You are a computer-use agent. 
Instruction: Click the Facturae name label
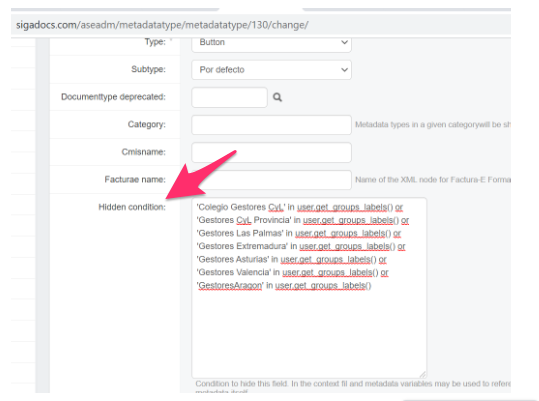[x=135, y=180]
